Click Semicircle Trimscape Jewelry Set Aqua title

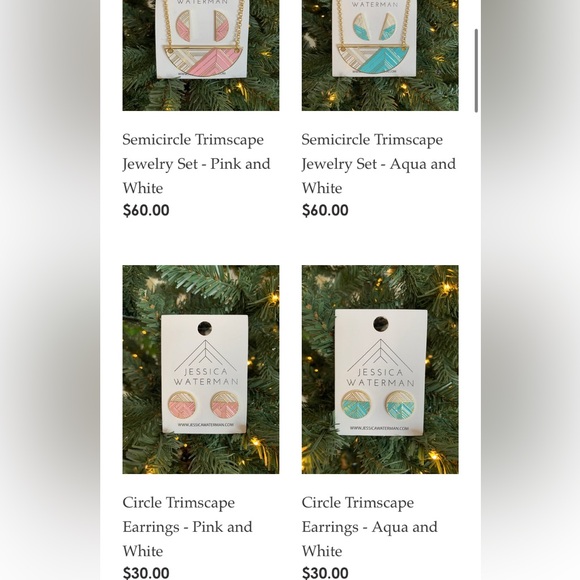click(x=379, y=163)
